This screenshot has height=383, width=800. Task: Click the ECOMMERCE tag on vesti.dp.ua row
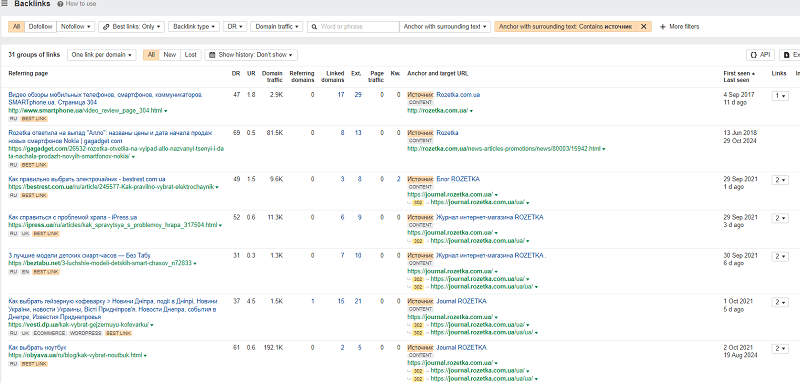[x=49, y=333]
